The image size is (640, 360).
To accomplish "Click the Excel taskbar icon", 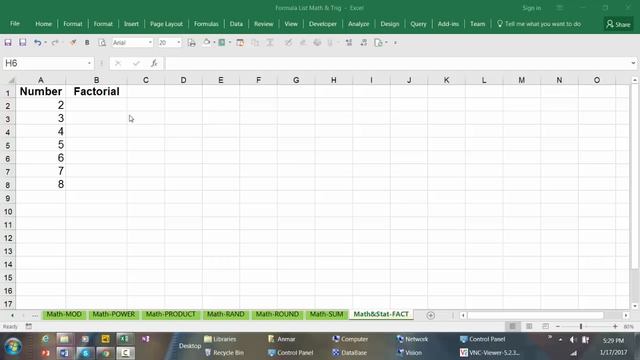I will pos(124,339).
